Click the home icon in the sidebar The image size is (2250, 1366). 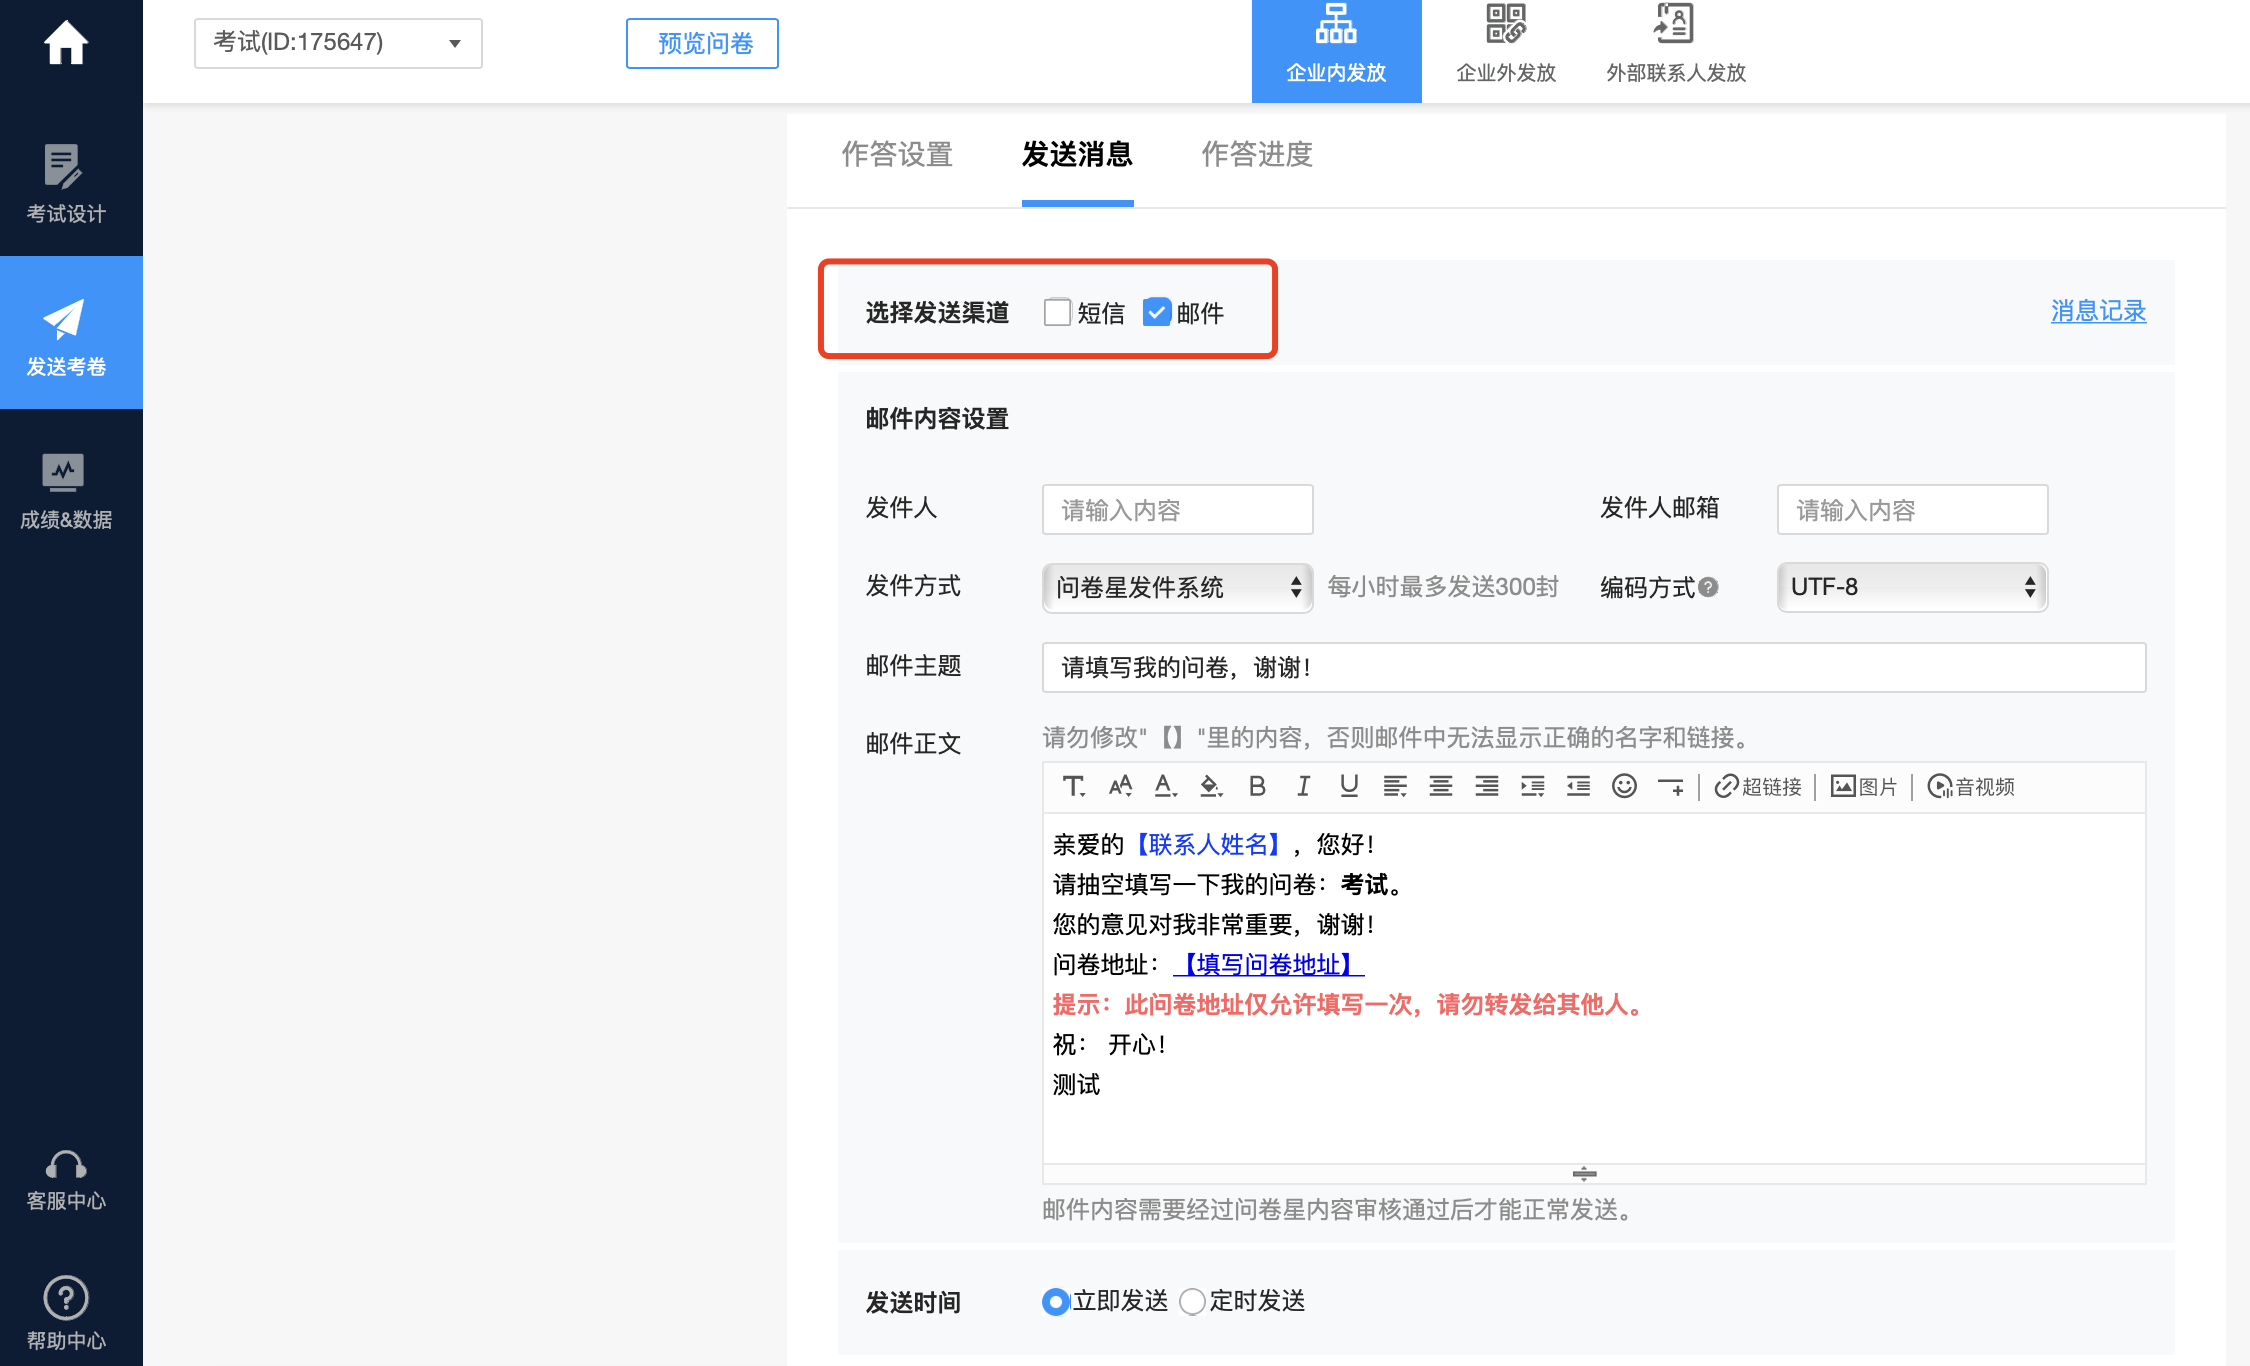66,43
